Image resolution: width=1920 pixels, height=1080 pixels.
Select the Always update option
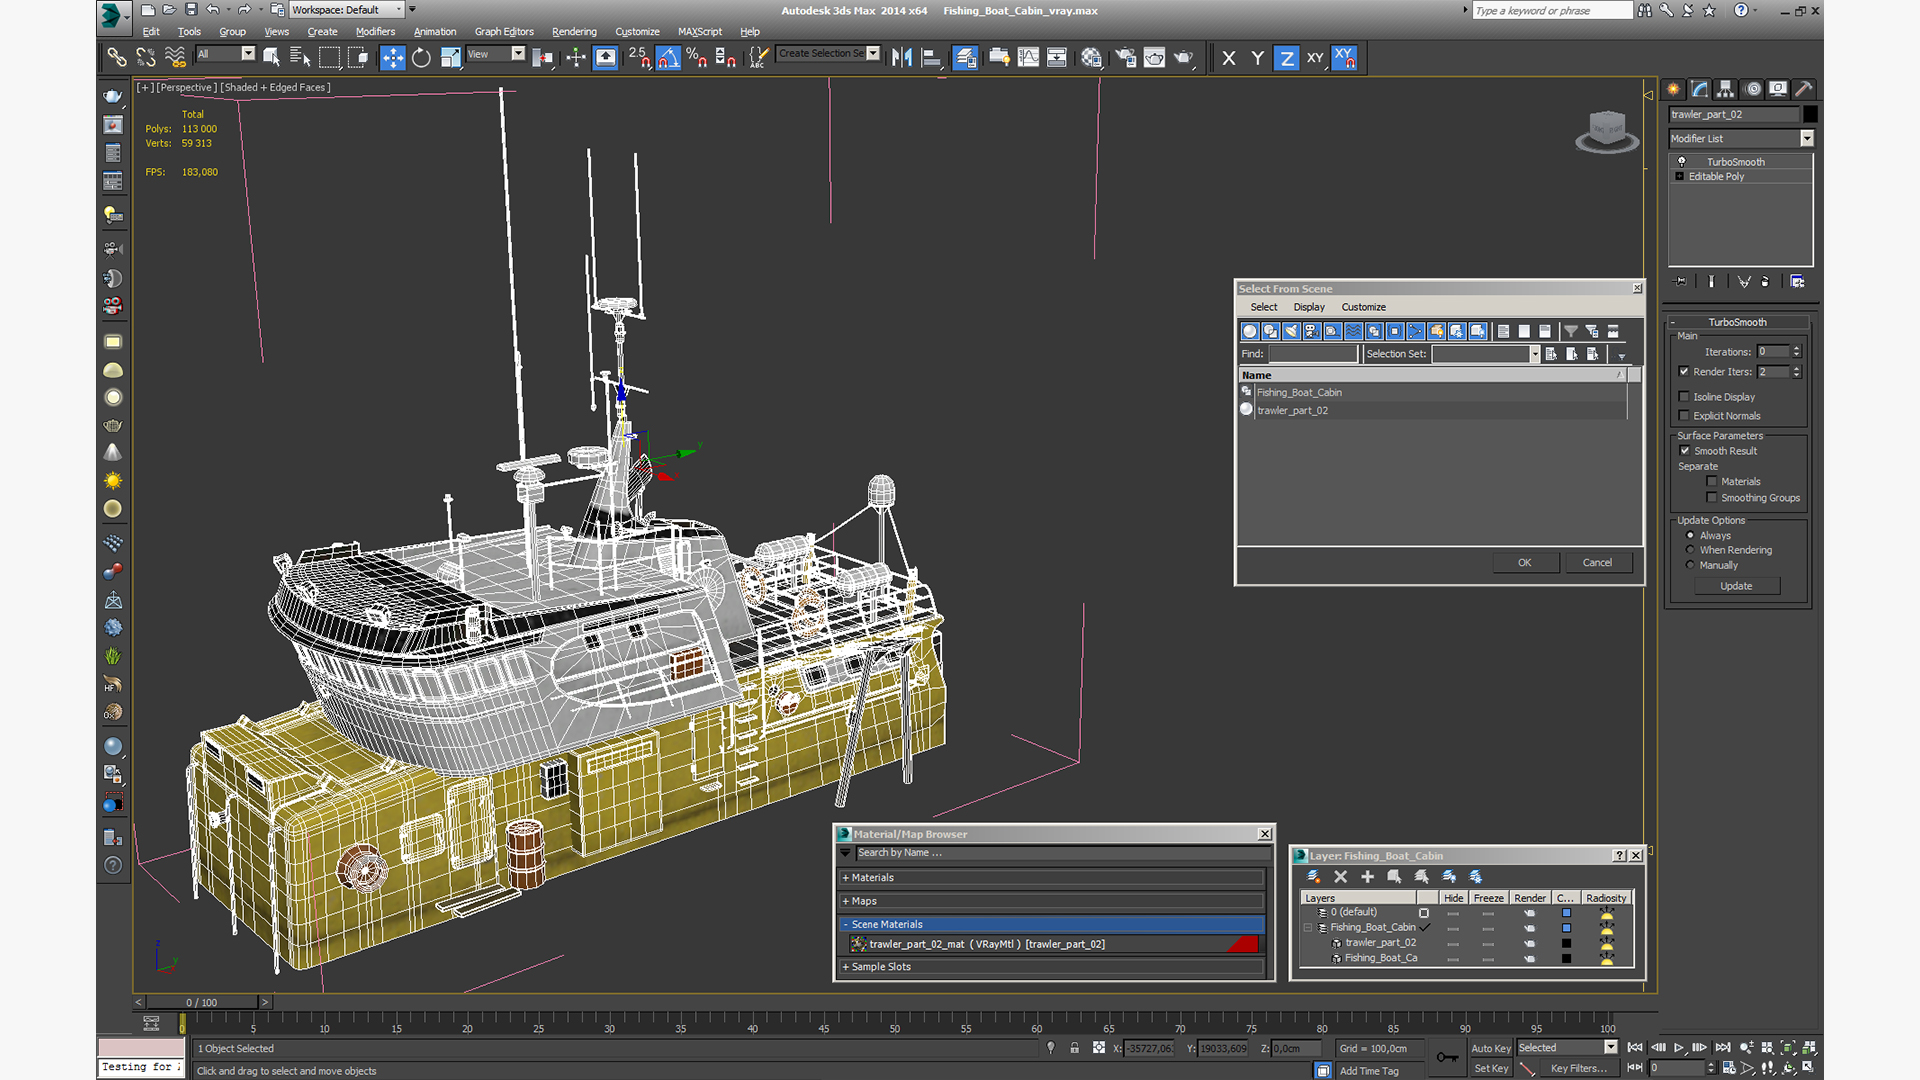pyautogui.click(x=1691, y=535)
